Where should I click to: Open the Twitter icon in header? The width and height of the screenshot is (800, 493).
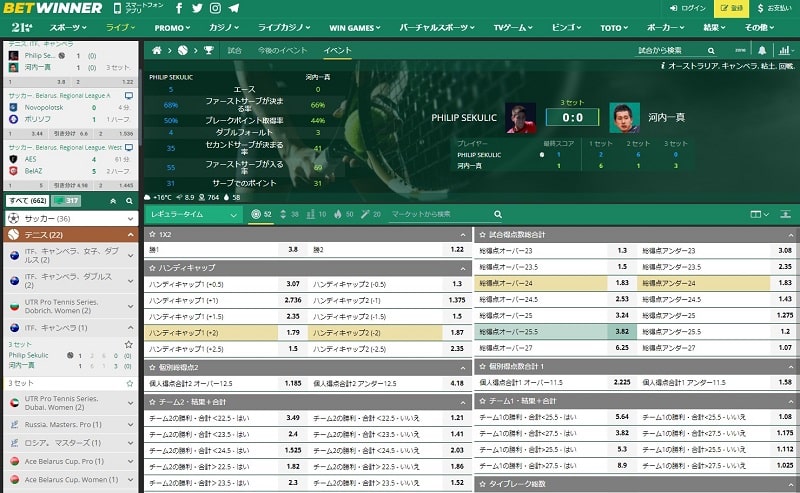point(197,8)
